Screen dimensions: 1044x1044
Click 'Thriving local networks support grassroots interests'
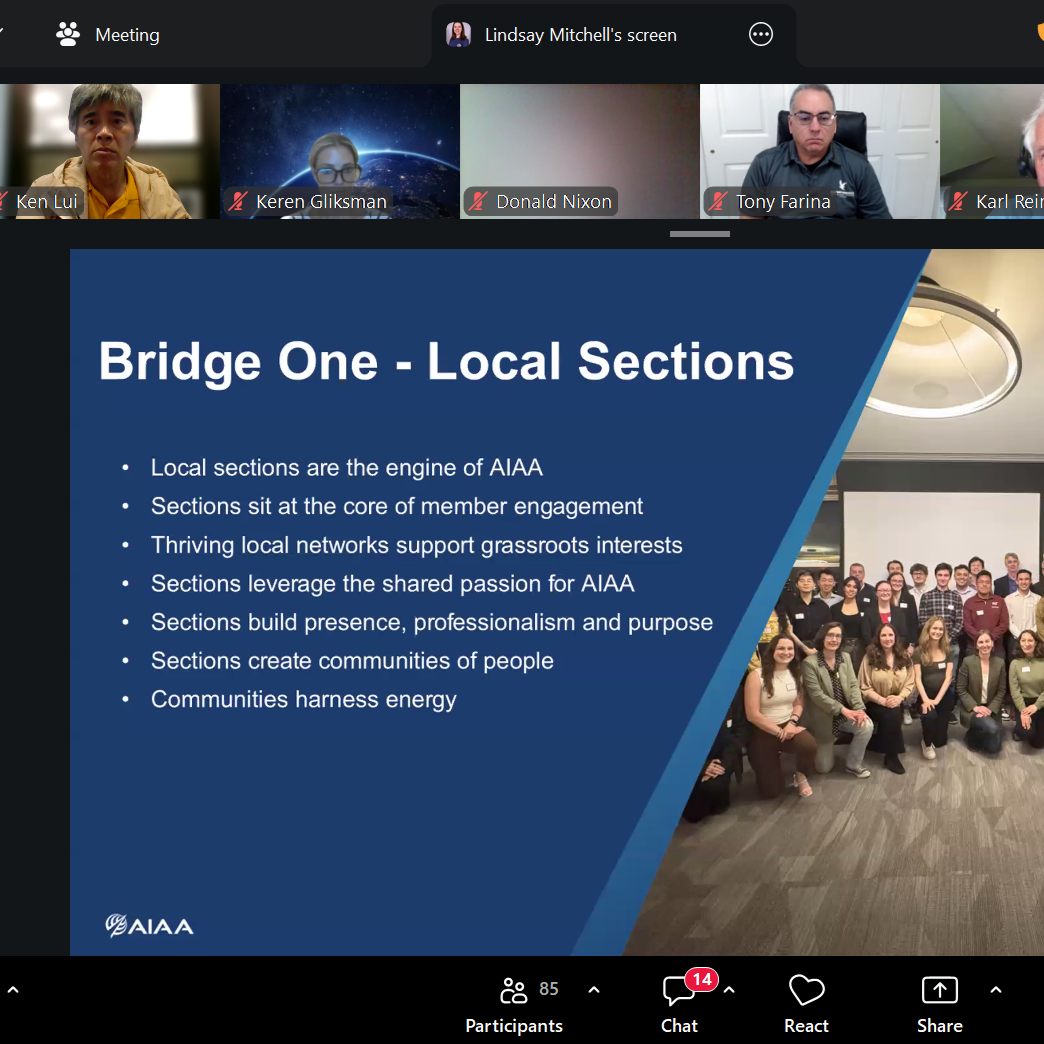point(416,545)
